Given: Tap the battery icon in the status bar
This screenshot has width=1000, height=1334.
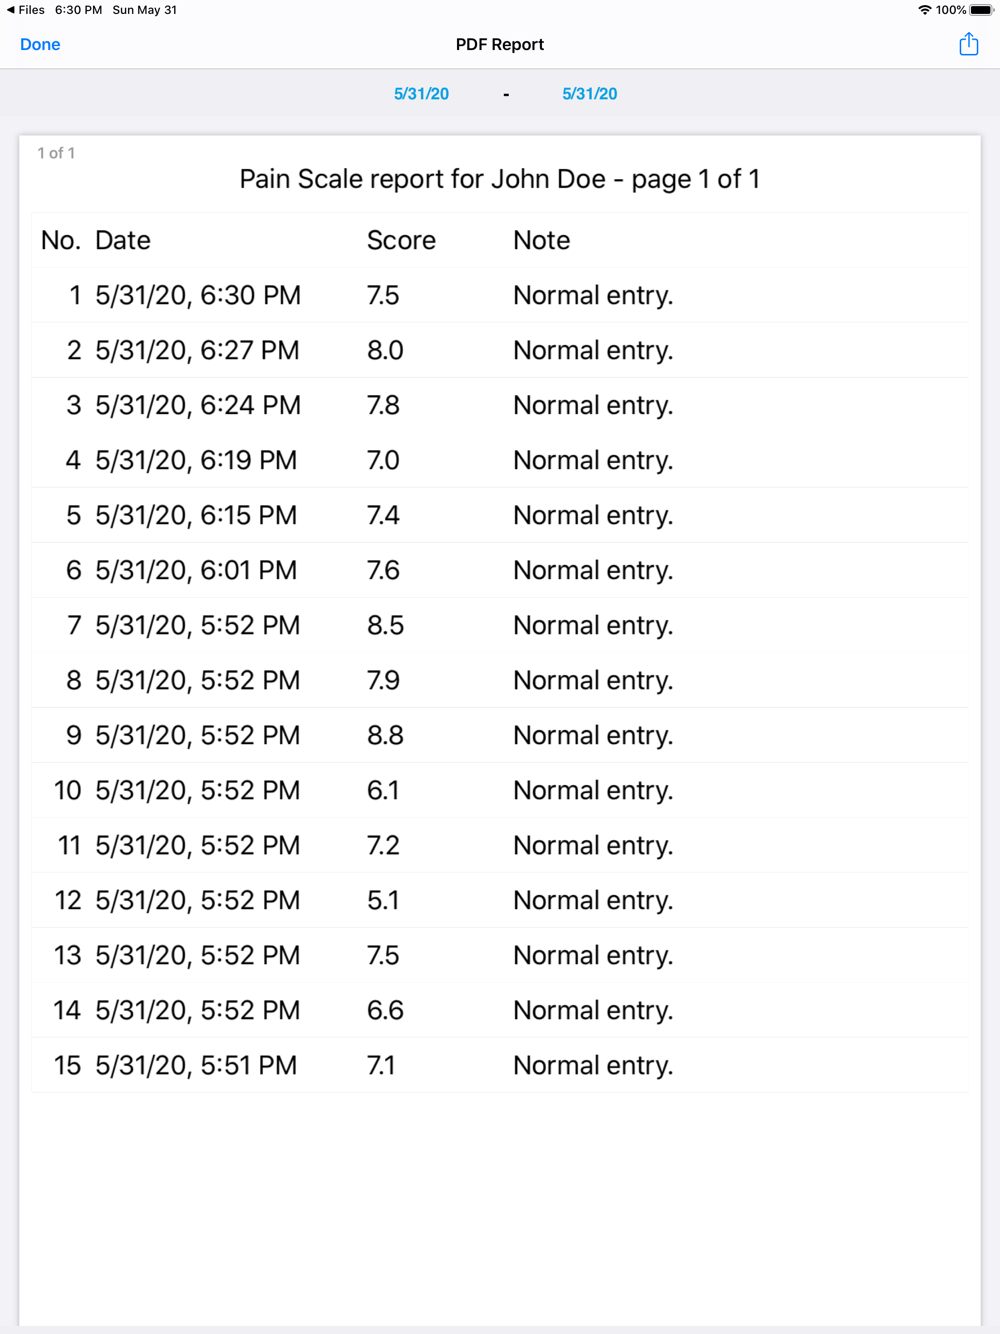Looking at the screenshot, I should pos(981,10).
